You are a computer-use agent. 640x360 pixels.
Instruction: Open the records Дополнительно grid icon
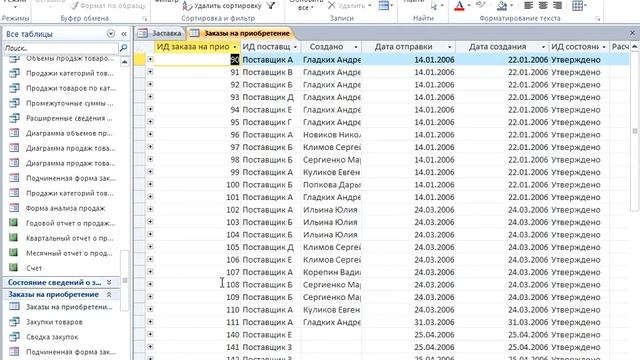point(383,6)
